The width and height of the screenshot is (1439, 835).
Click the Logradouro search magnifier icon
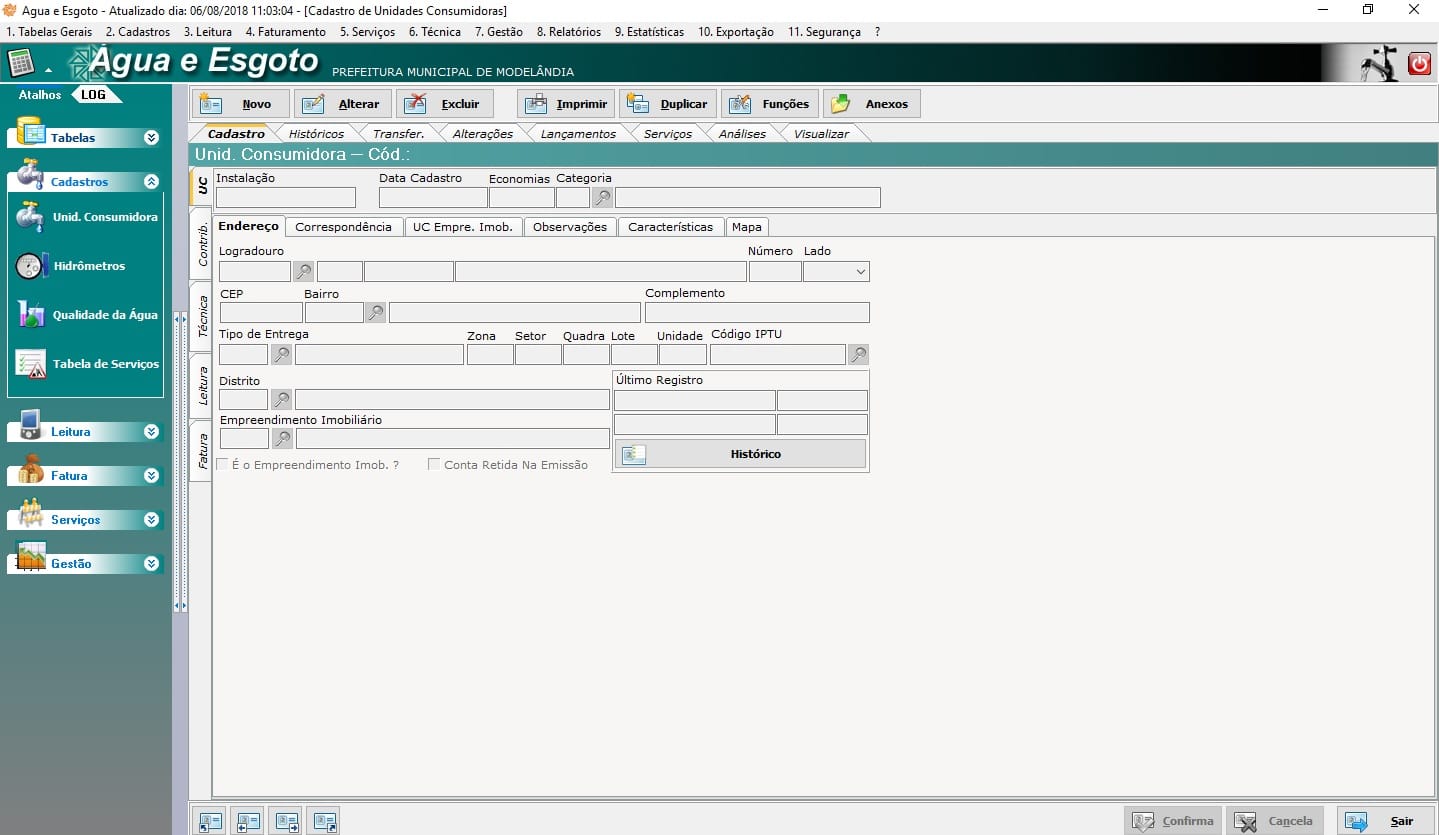pyautogui.click(x=303, y=271)
